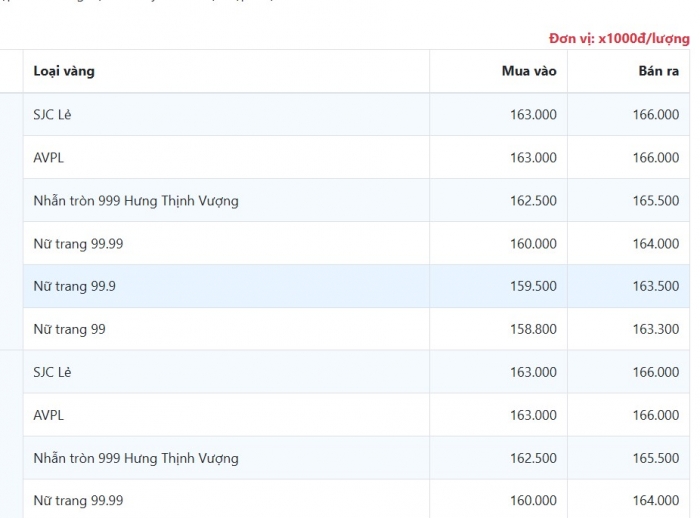The height and width of the screenshot is (518, 700).
Task: Select the "Nữ trang 99" row name
Action: [69, 329]
